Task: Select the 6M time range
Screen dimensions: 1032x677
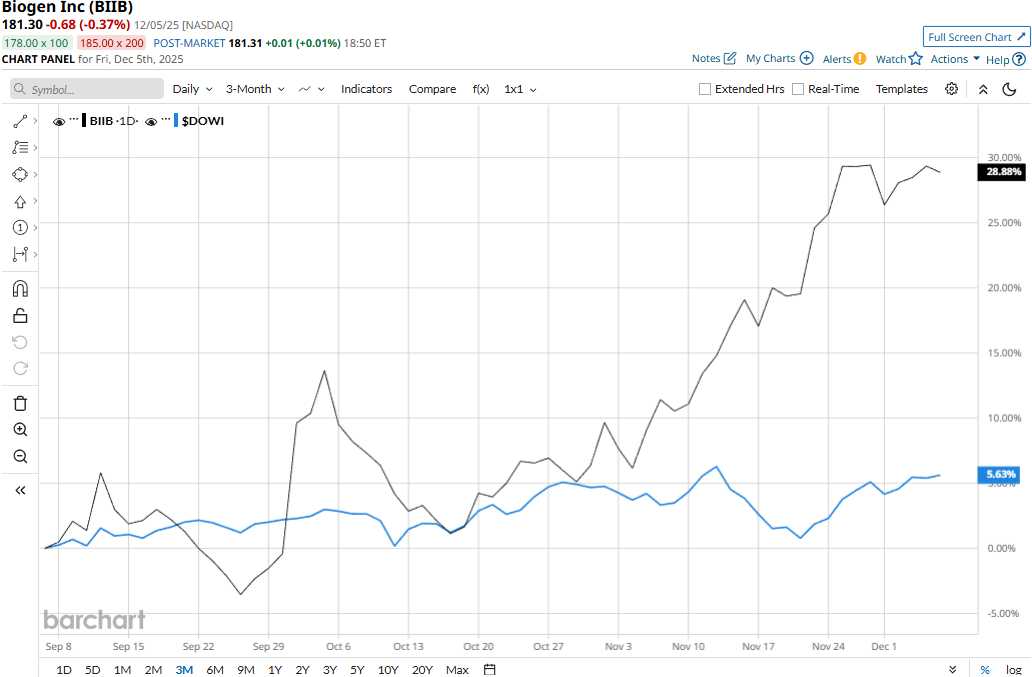Action: click(215, 670)
